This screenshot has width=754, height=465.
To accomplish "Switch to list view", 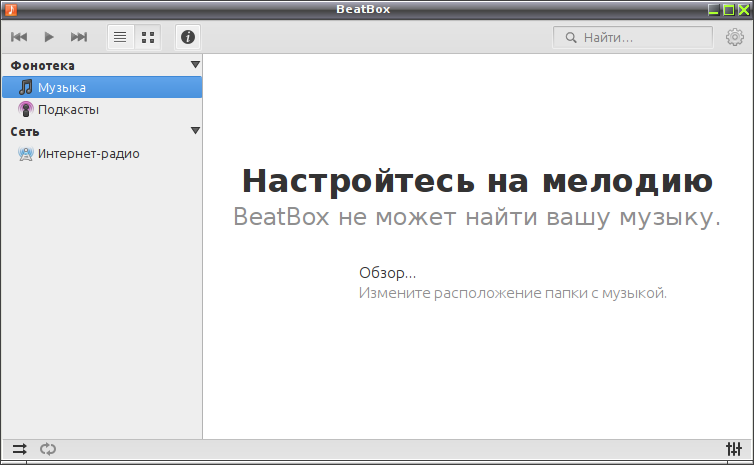I will (120, 37).
